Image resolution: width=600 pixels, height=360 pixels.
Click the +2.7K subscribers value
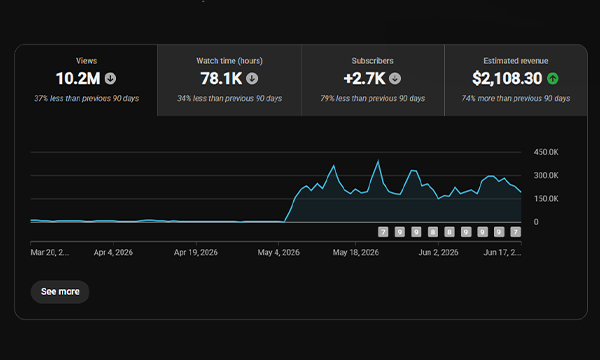[364, 78]
